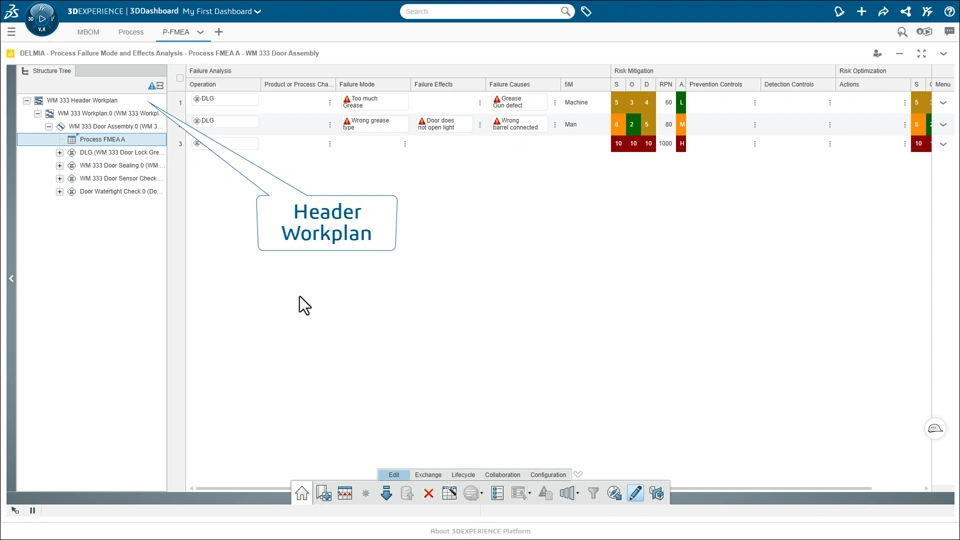The width and height of the screenshot is (960, 540).
Task: Click the triangle with document icon
Action: tap(545, 493)
